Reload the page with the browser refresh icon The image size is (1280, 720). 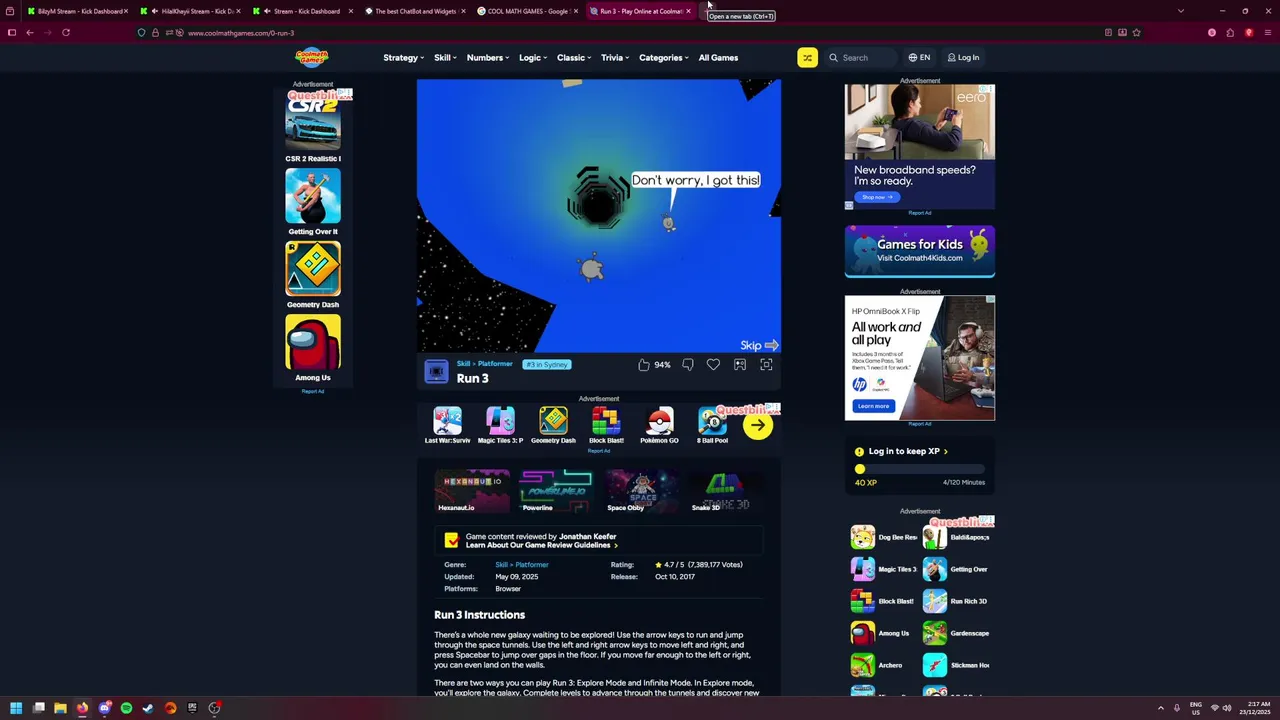pyautogui.click(x=66, y=33)
